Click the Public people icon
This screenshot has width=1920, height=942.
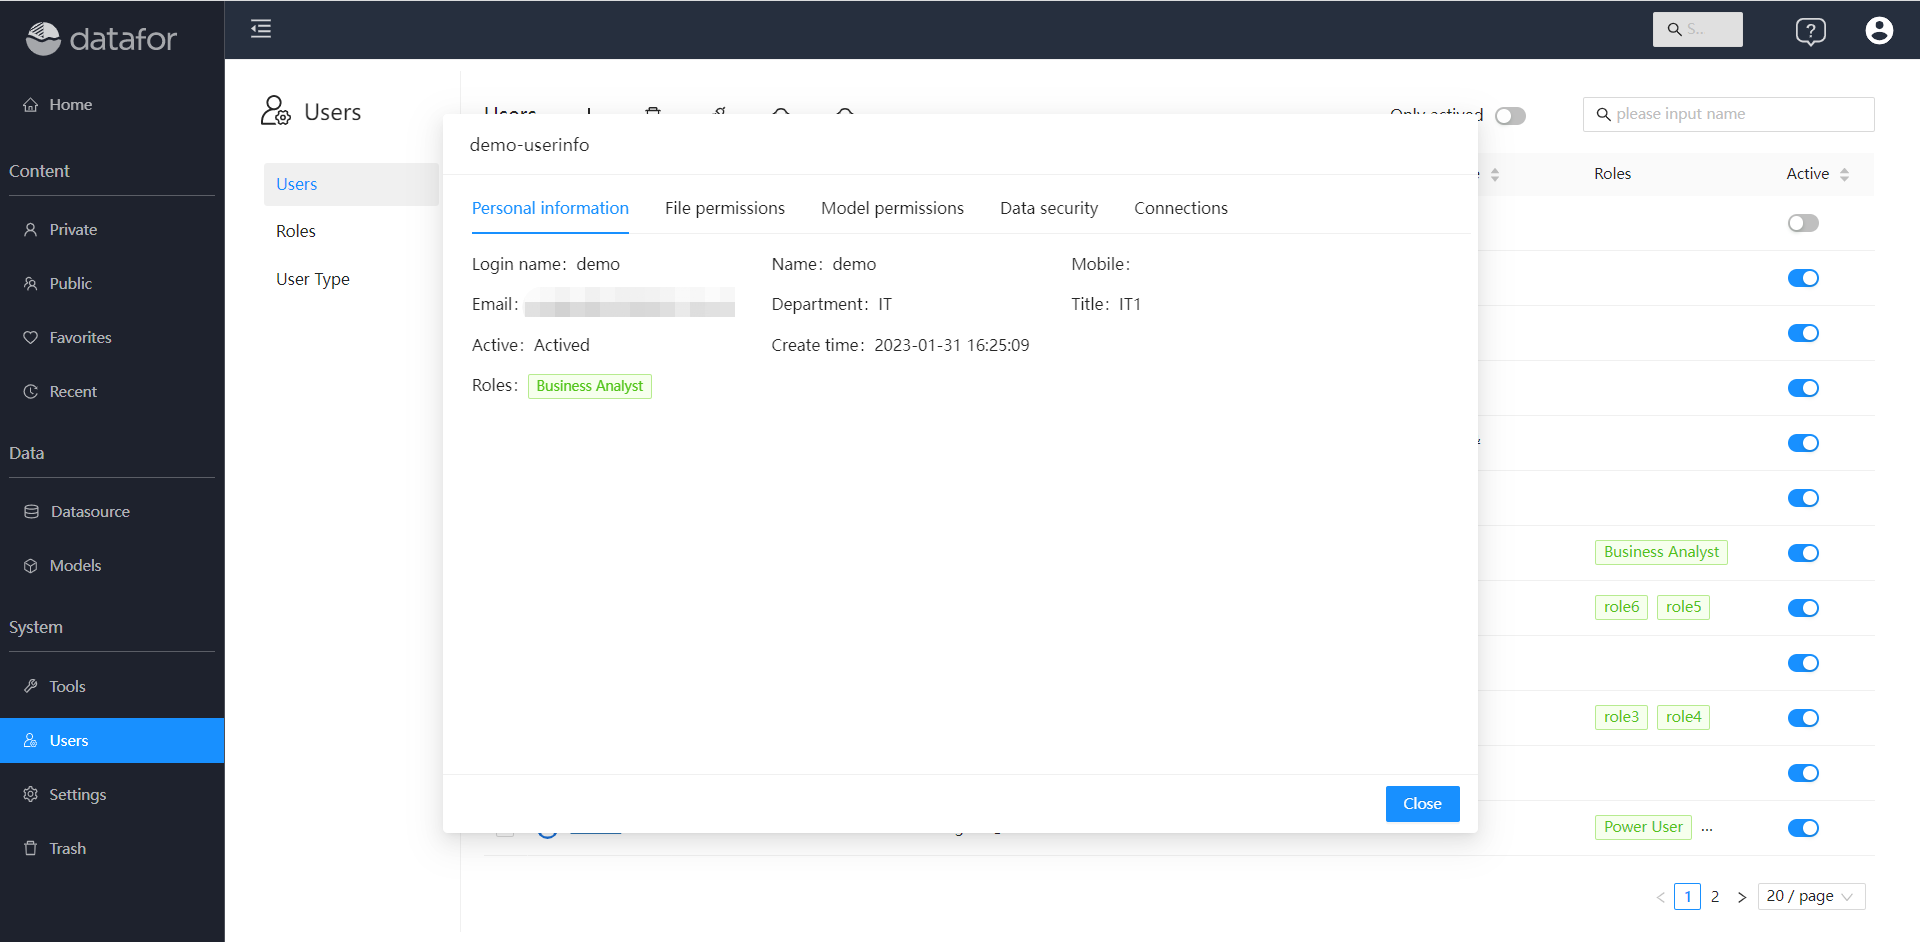coord(31,283)
